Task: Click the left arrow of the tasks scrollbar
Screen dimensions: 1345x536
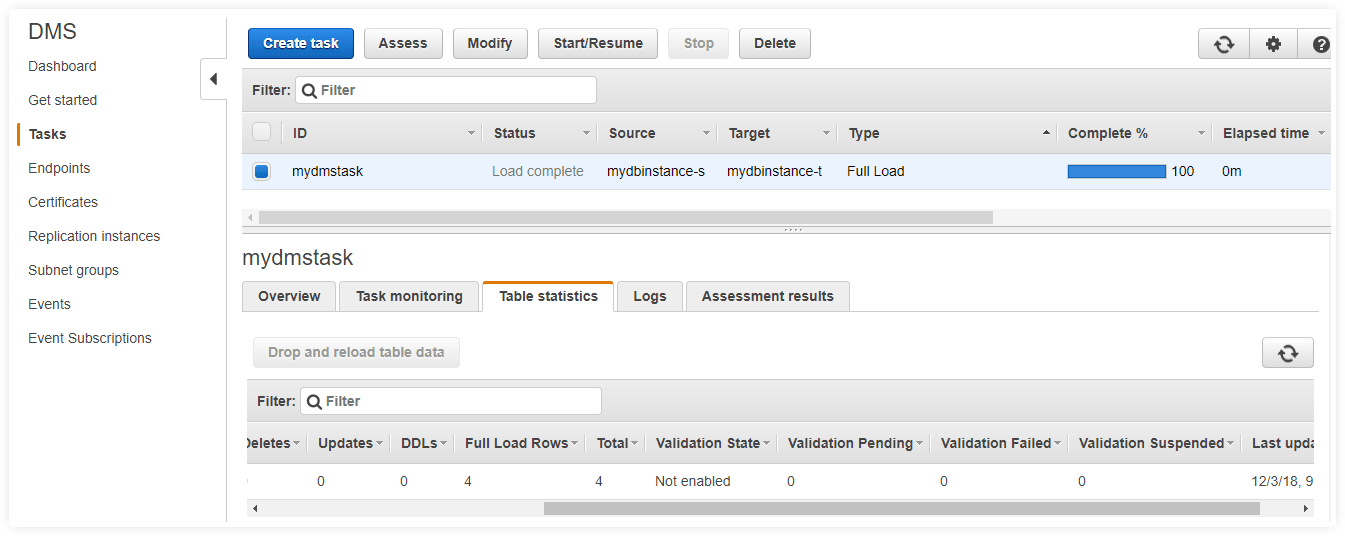Action: tap(250, 217)
